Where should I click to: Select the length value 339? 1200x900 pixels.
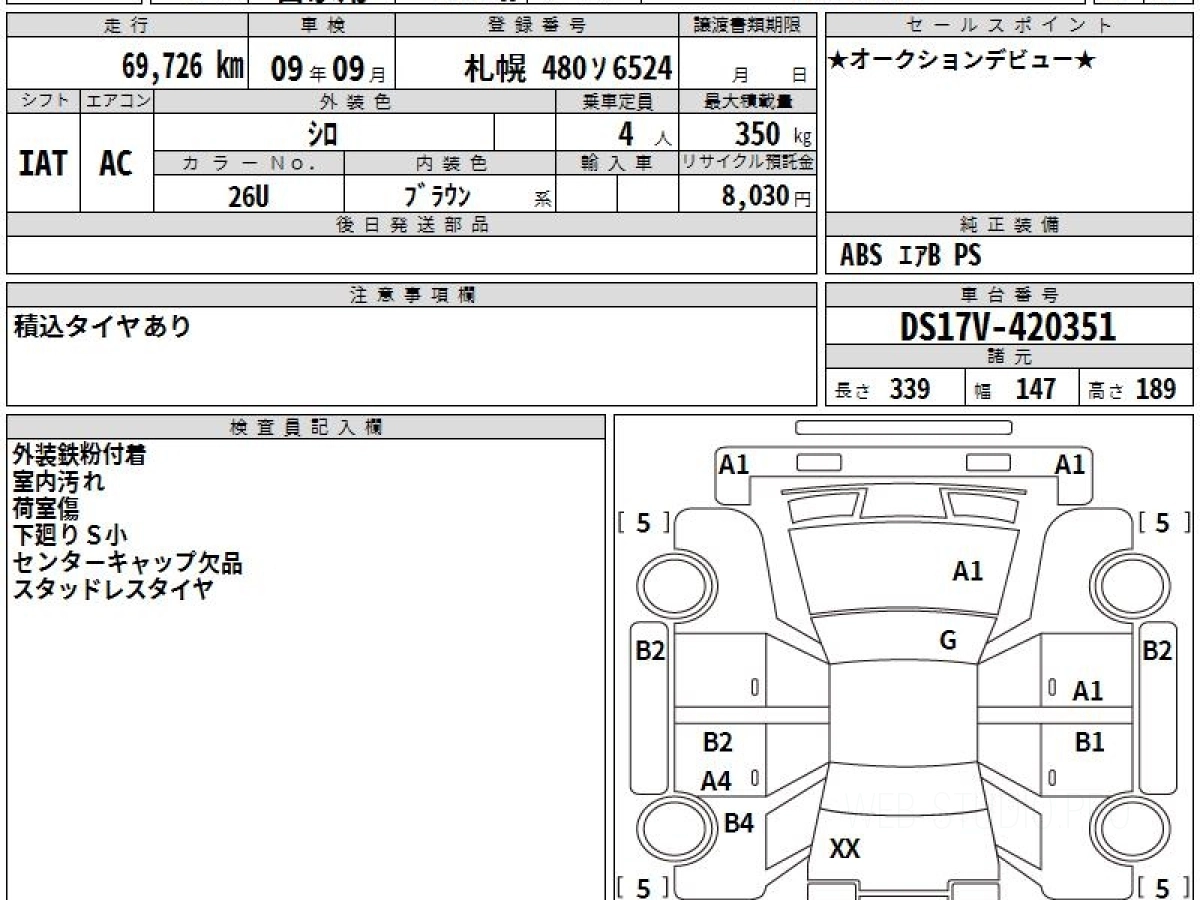(910, 389)
